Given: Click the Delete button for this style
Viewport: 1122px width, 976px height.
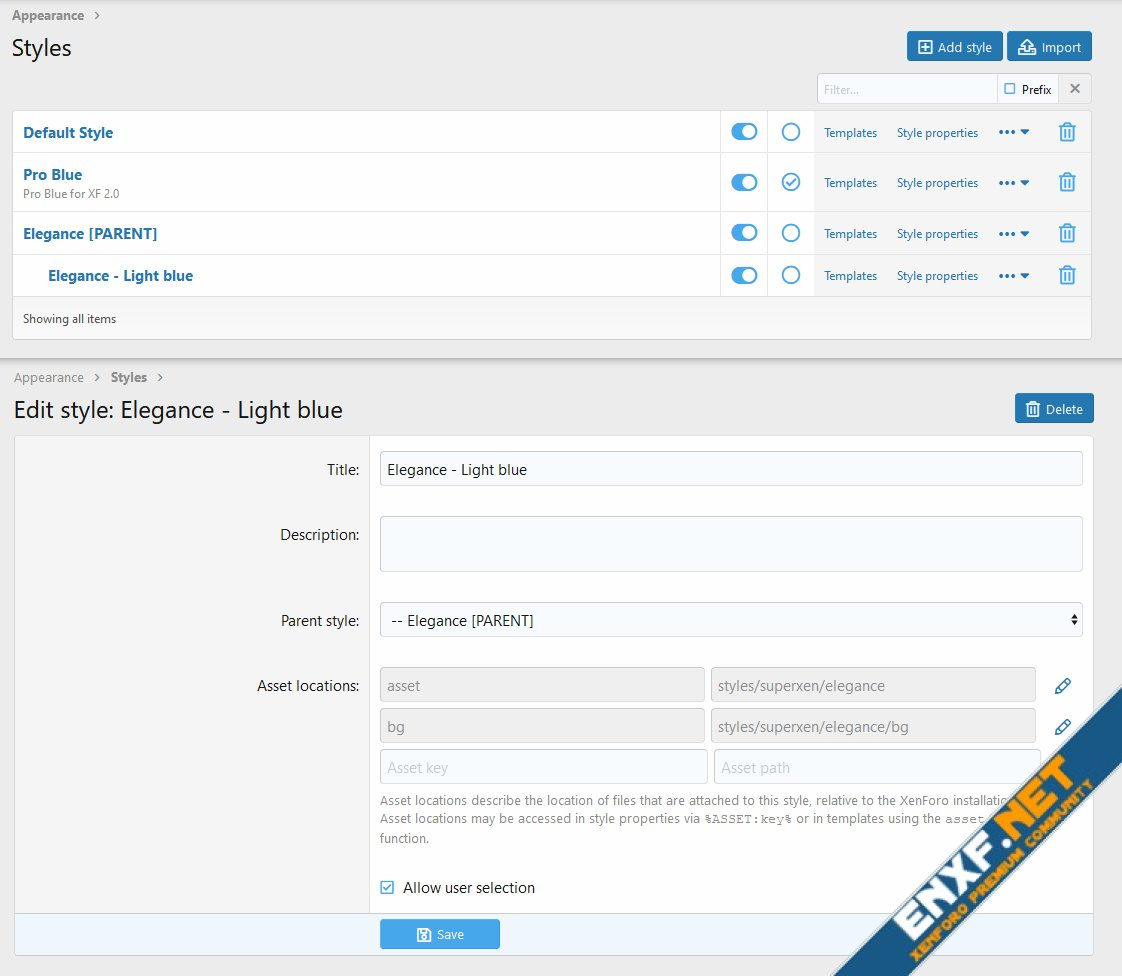Looking at the screenshot, I should coord(1054,409).
